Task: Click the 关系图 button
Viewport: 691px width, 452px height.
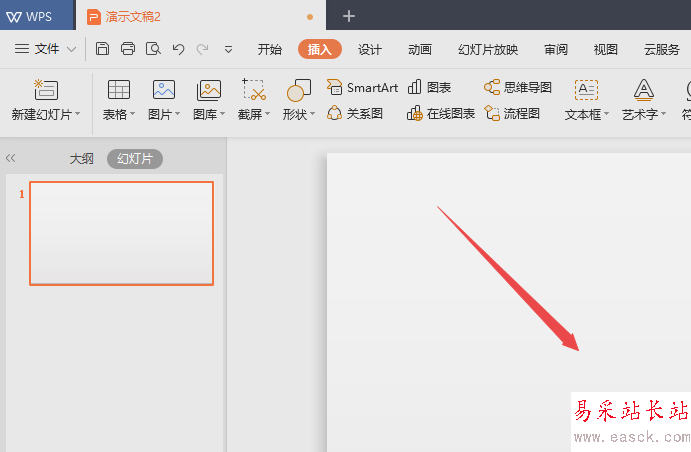Action: (x=355, y=114)
